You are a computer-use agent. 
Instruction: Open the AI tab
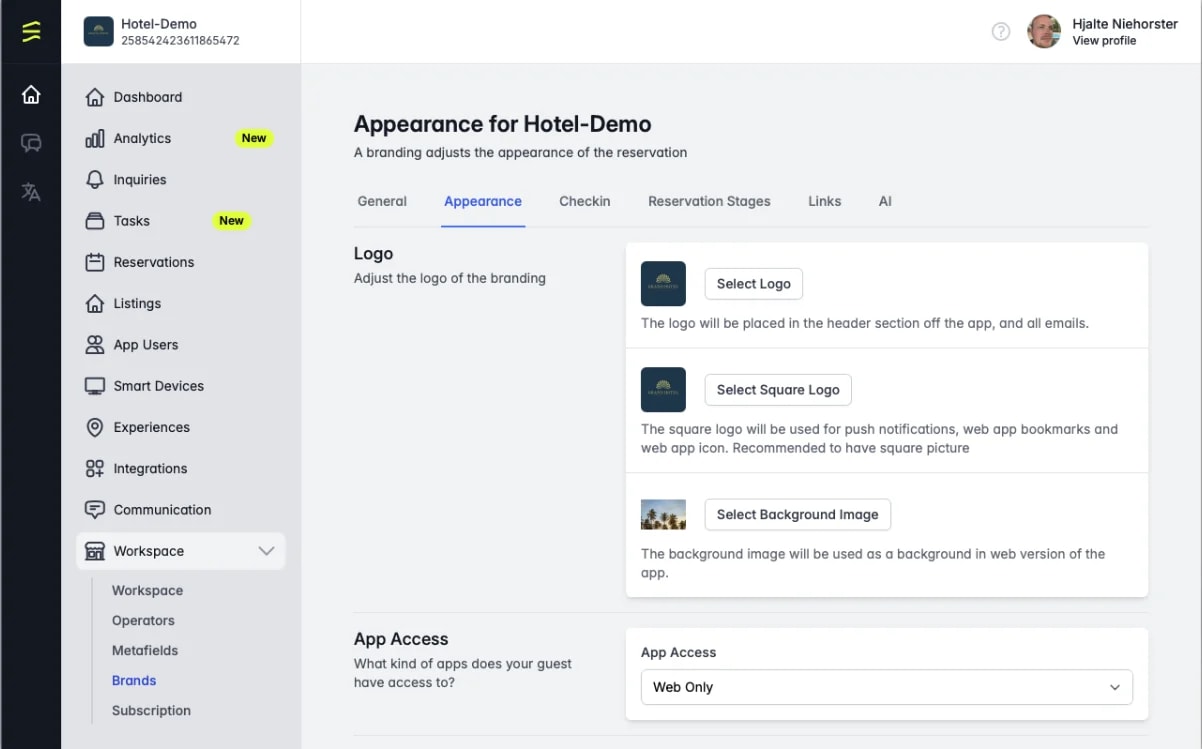point(885,201)
